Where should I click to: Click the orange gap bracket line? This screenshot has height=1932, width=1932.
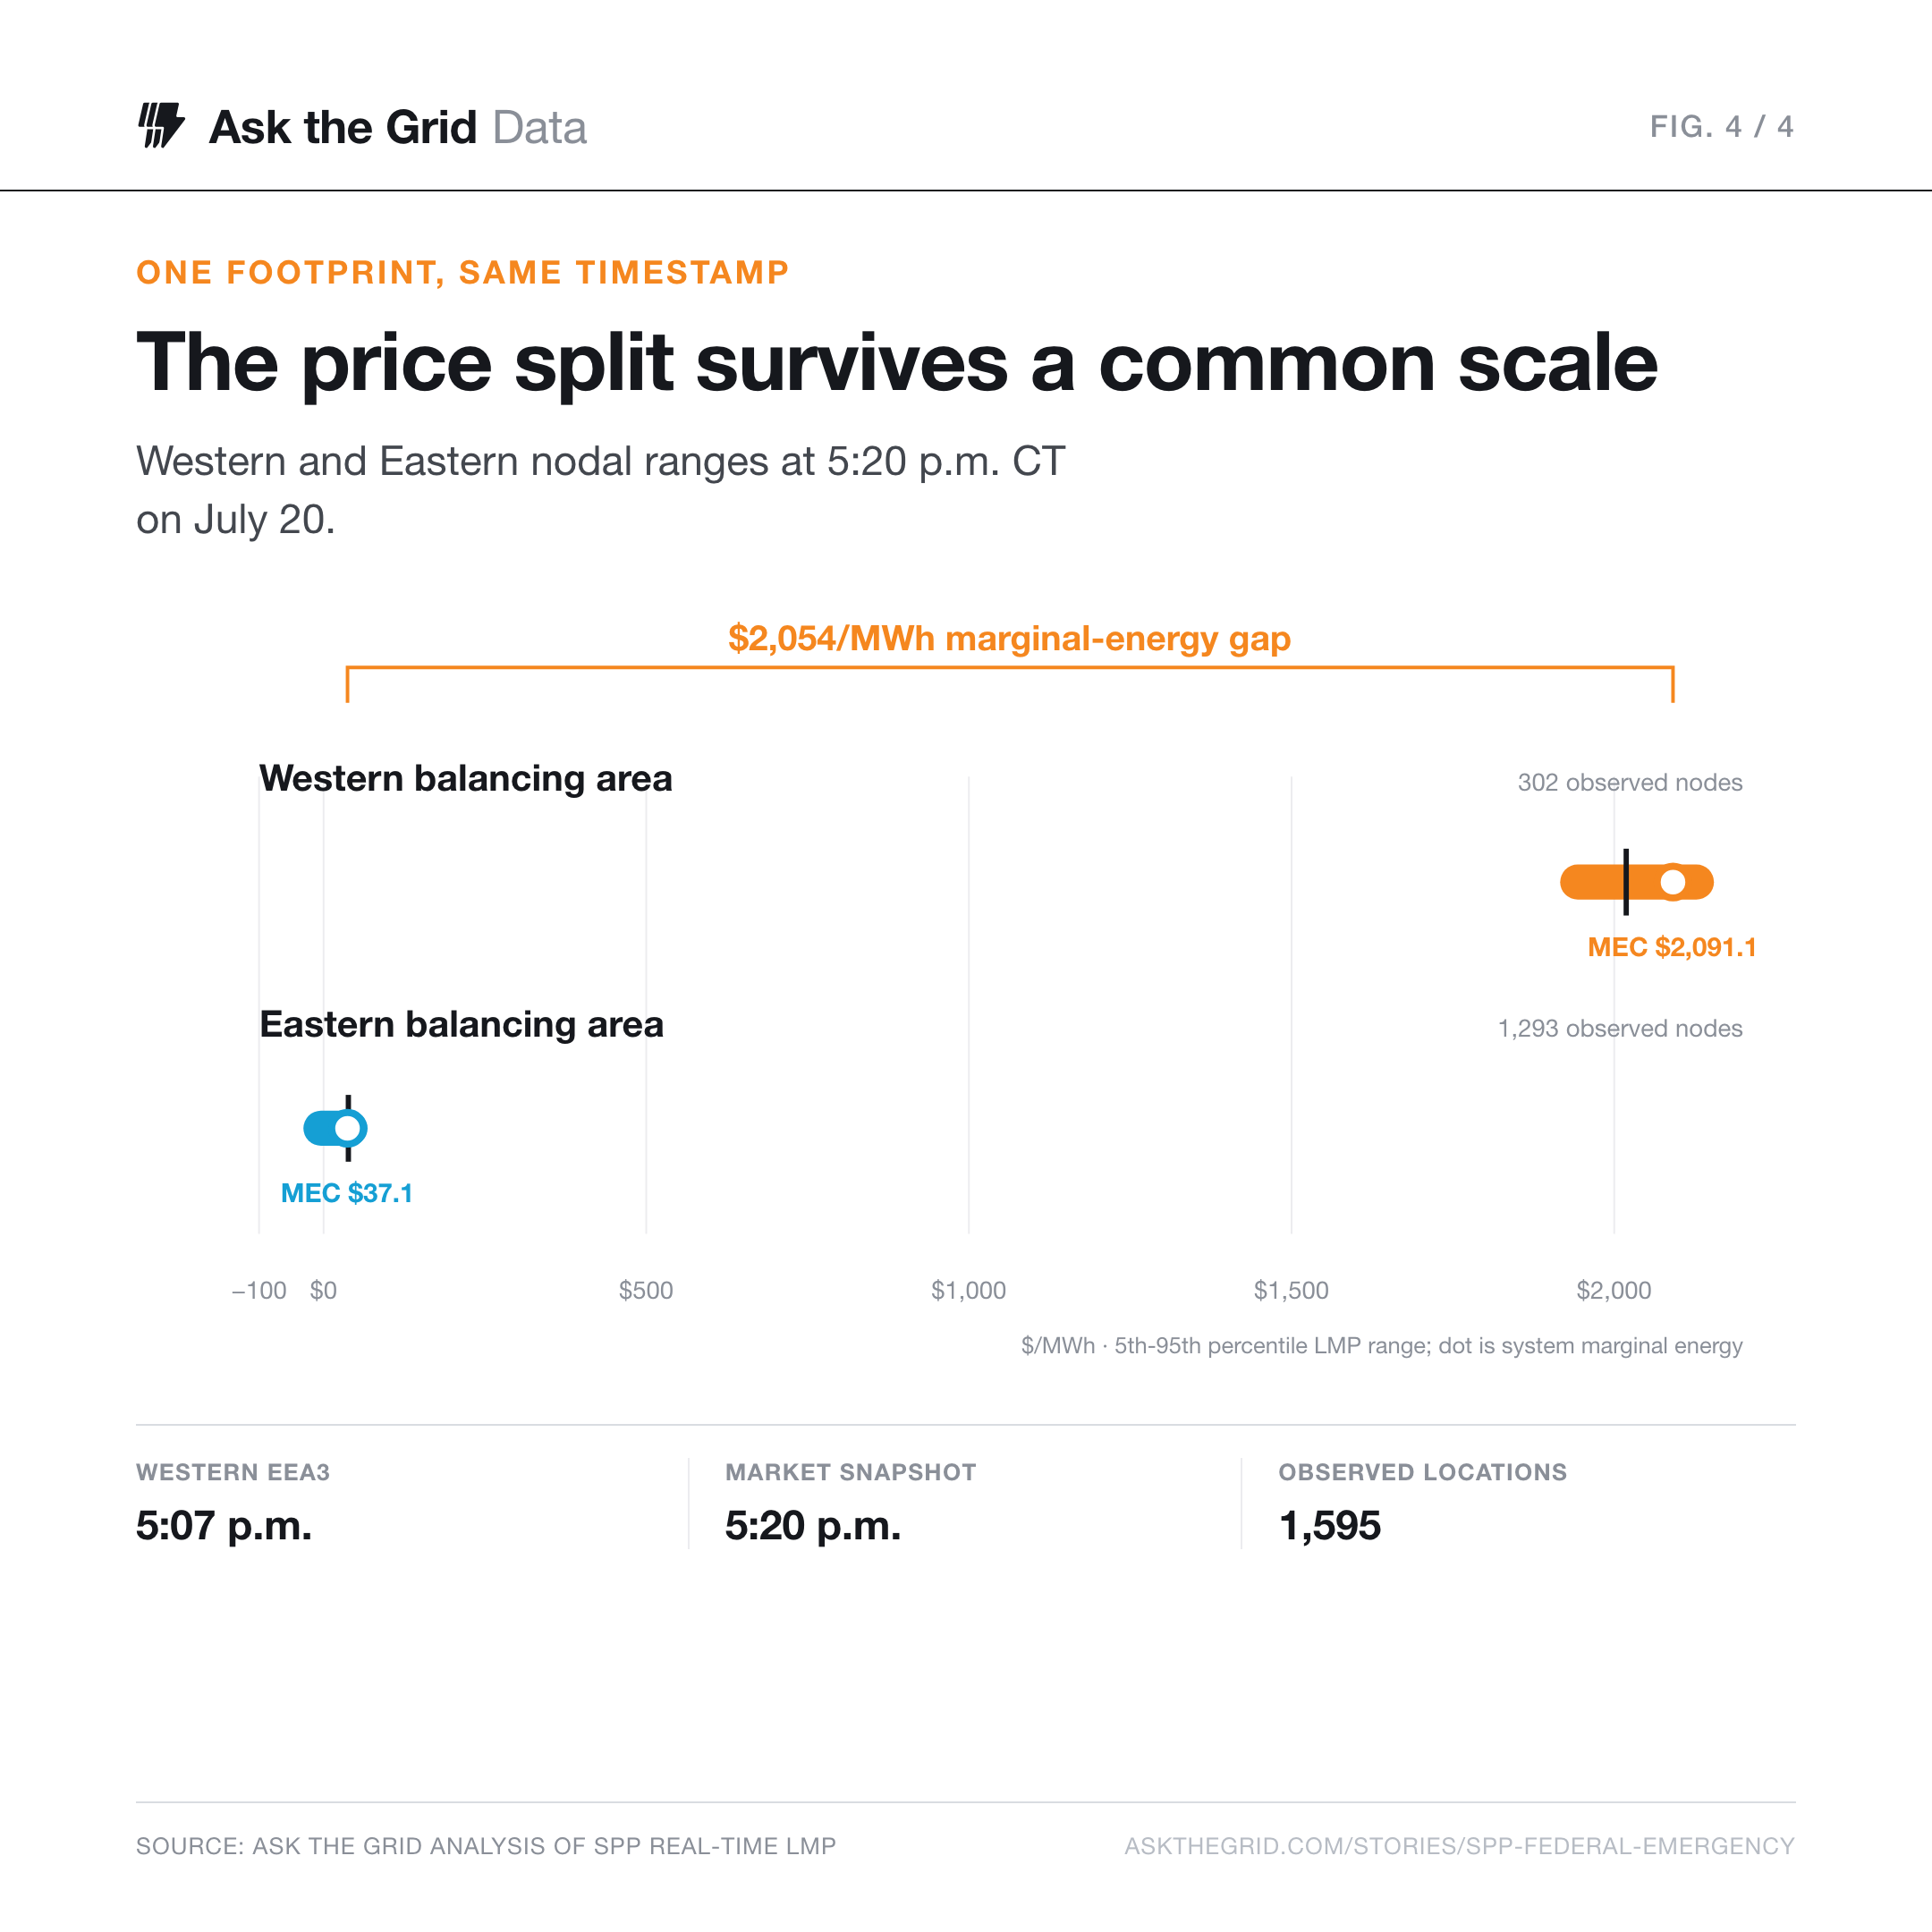point(1010,668)
